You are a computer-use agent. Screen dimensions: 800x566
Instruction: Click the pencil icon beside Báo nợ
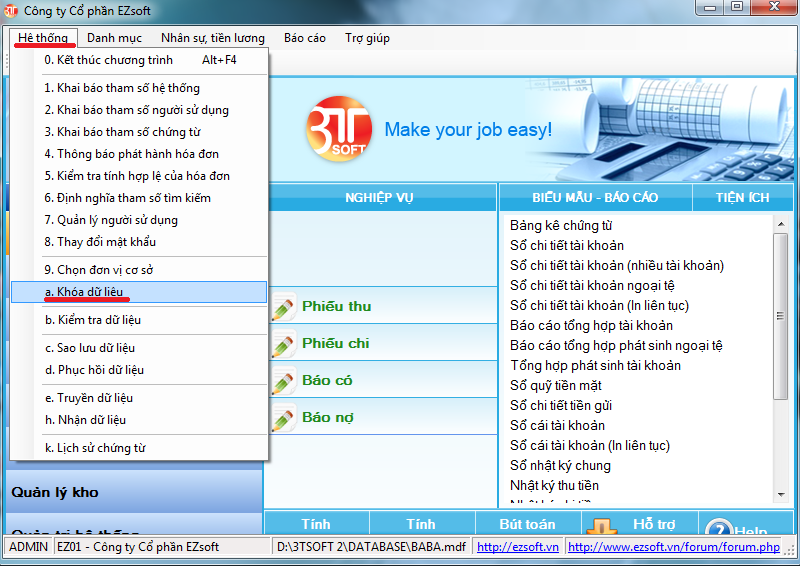[281, 418]
